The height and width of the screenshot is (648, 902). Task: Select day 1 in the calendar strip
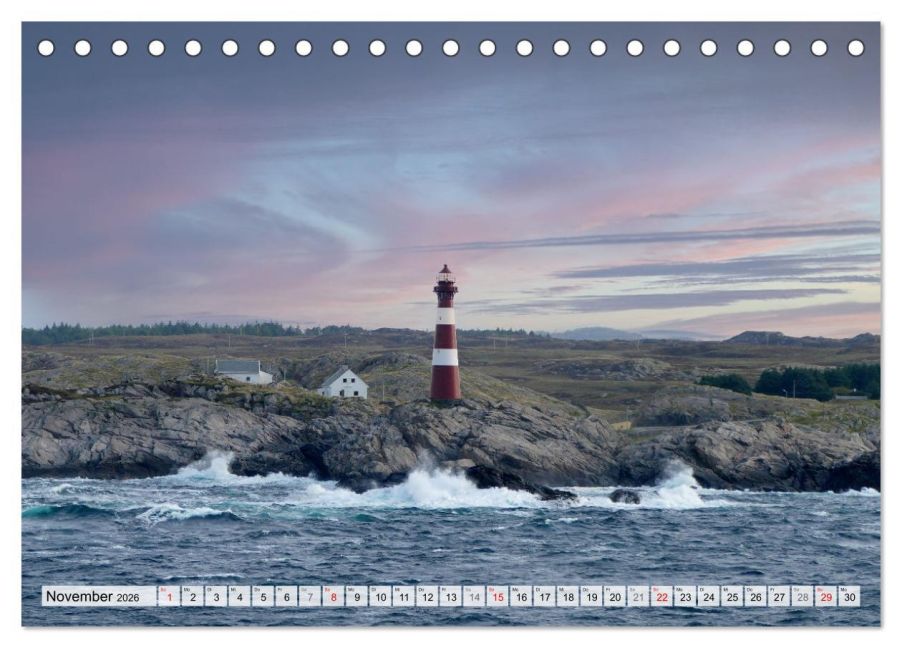coord(169,596)
